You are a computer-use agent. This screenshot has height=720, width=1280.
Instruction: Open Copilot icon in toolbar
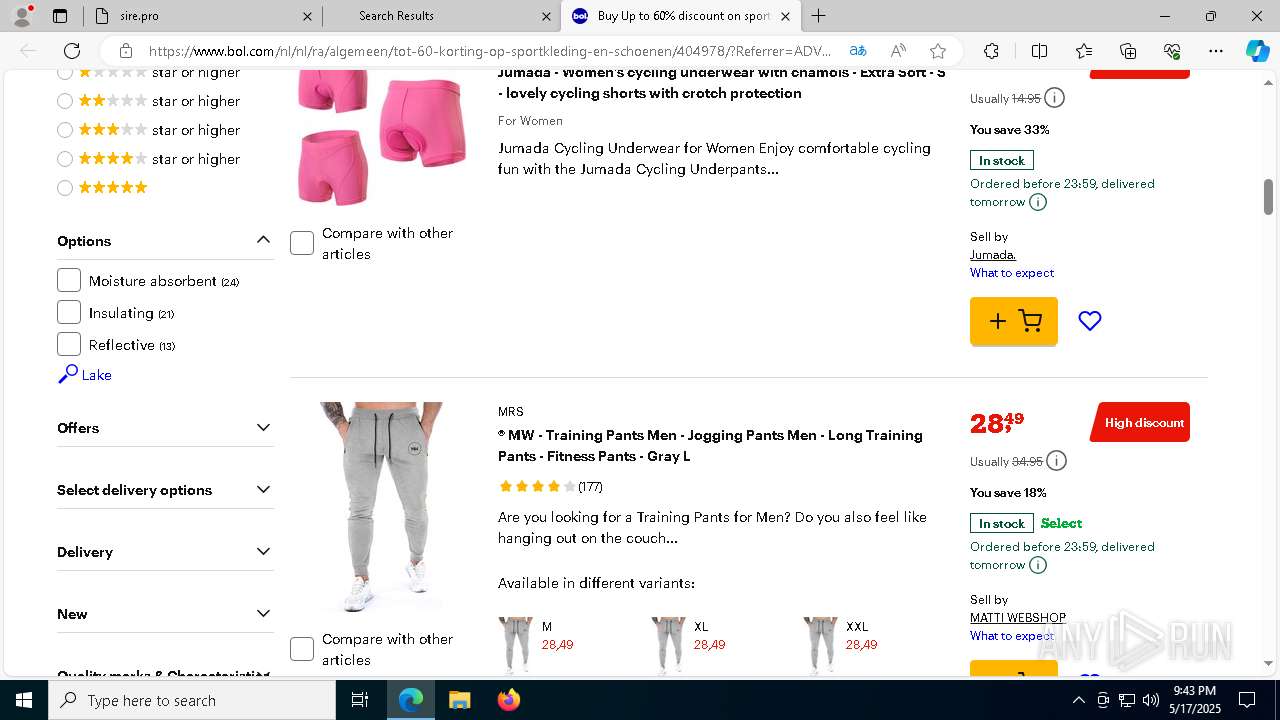pos(1257,51)
